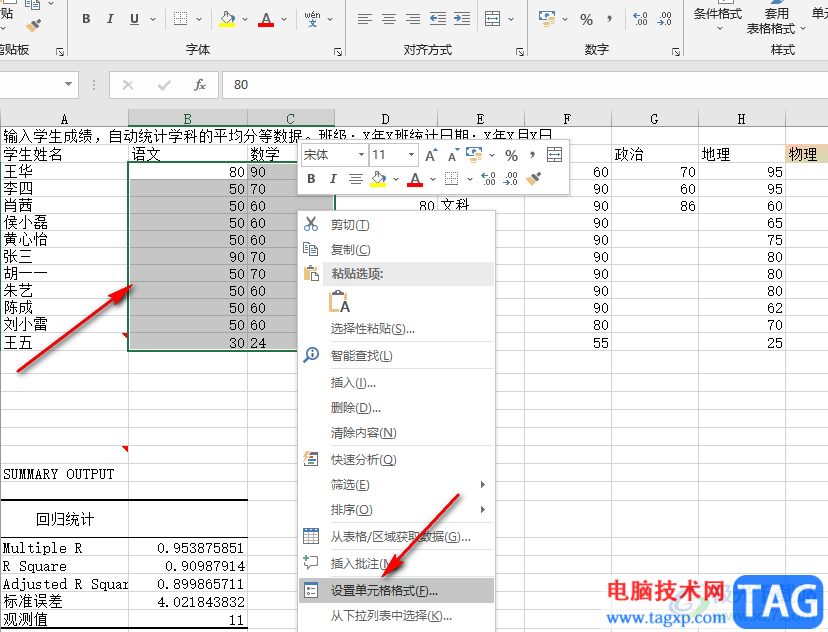
Task: Click the ribbon decrease decimal icon
Action: (x=664, y=19)
